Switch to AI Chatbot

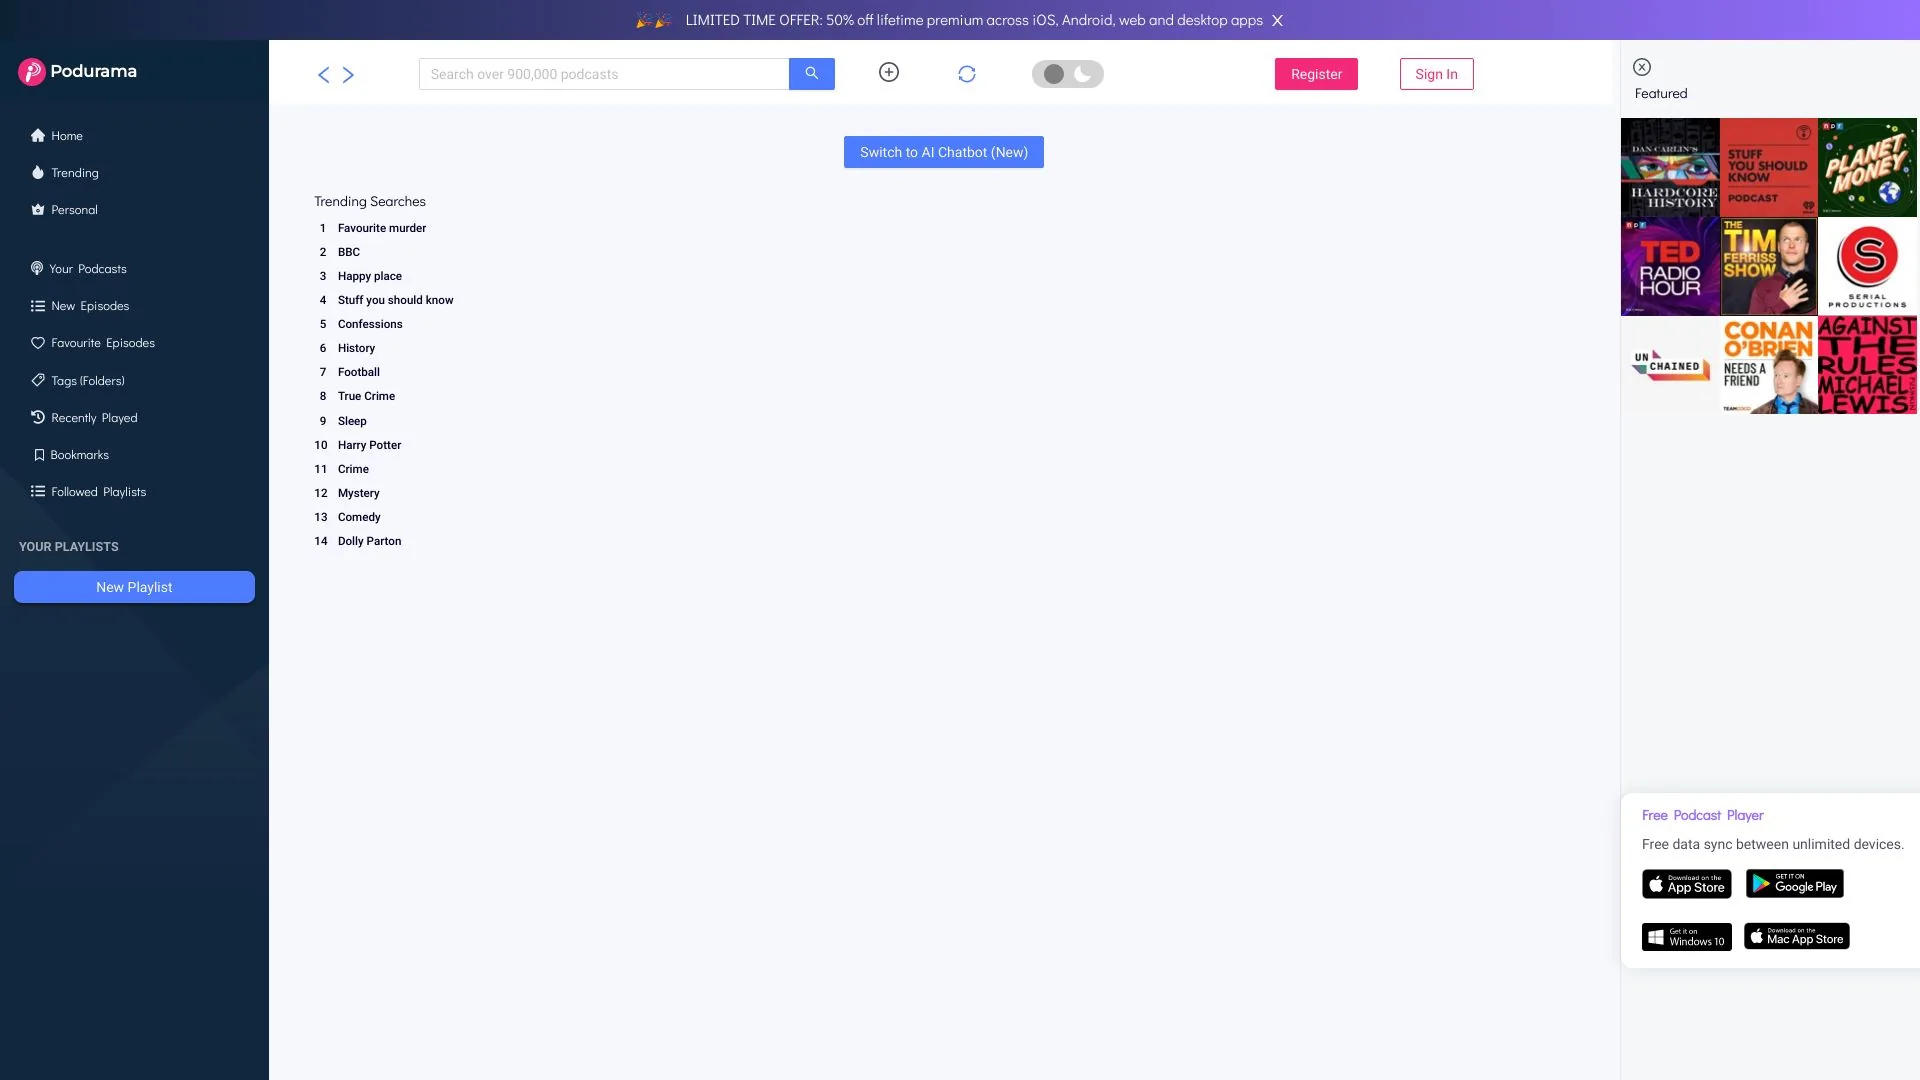coord(944,152)
